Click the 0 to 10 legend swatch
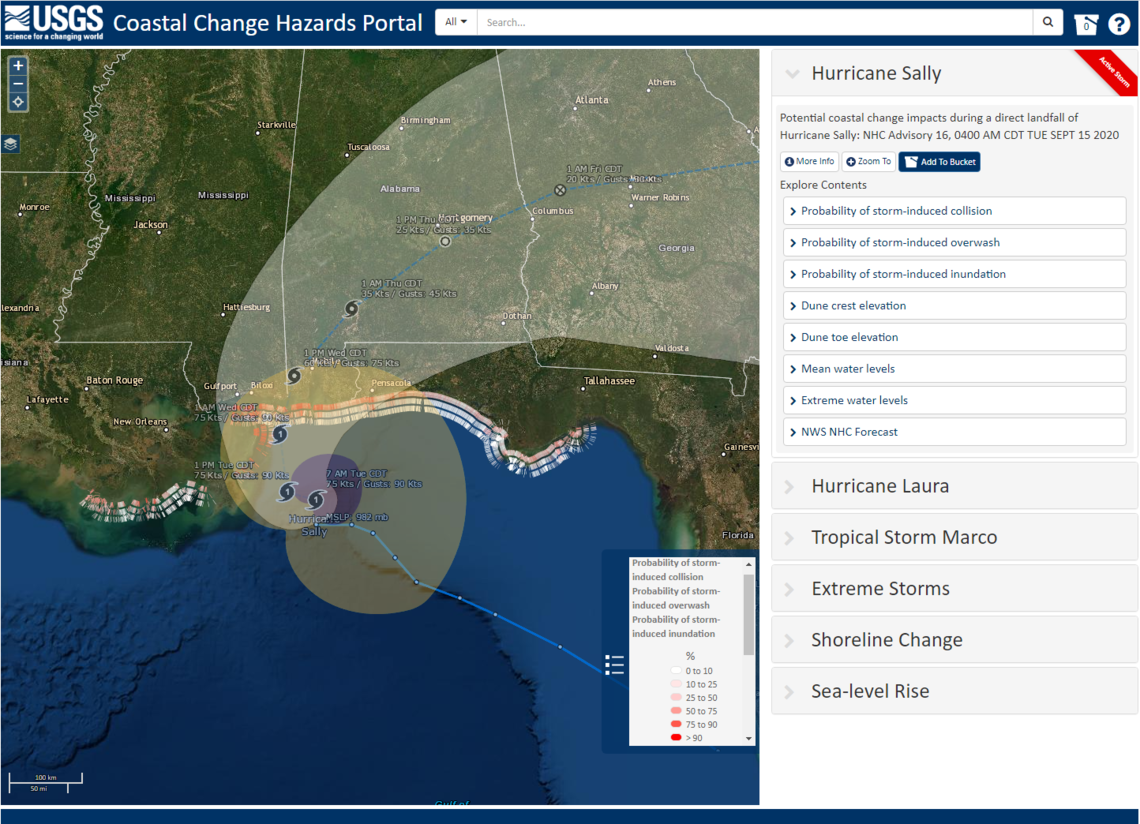The height and width of the screenshot is (824, 1140). (x=676, y=671)
